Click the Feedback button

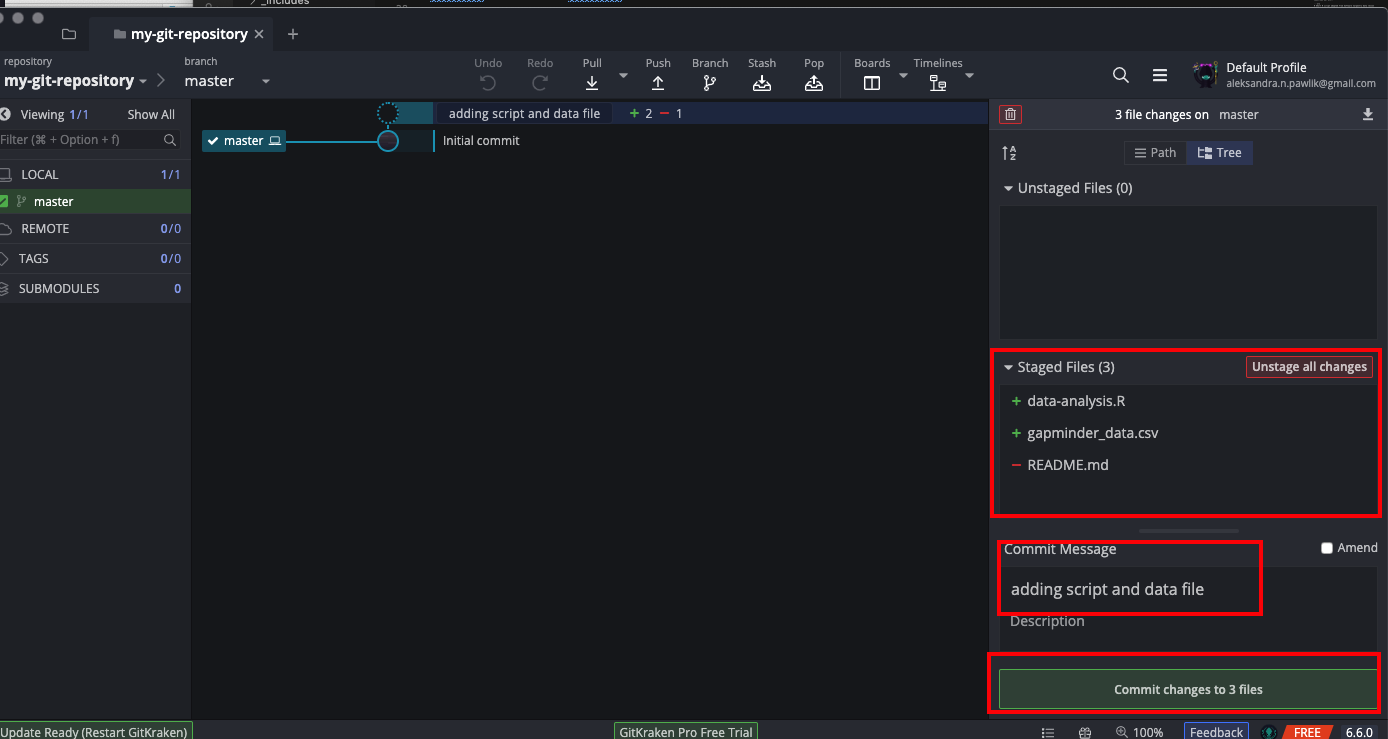pyautogui.click(x=1217, y=732)
